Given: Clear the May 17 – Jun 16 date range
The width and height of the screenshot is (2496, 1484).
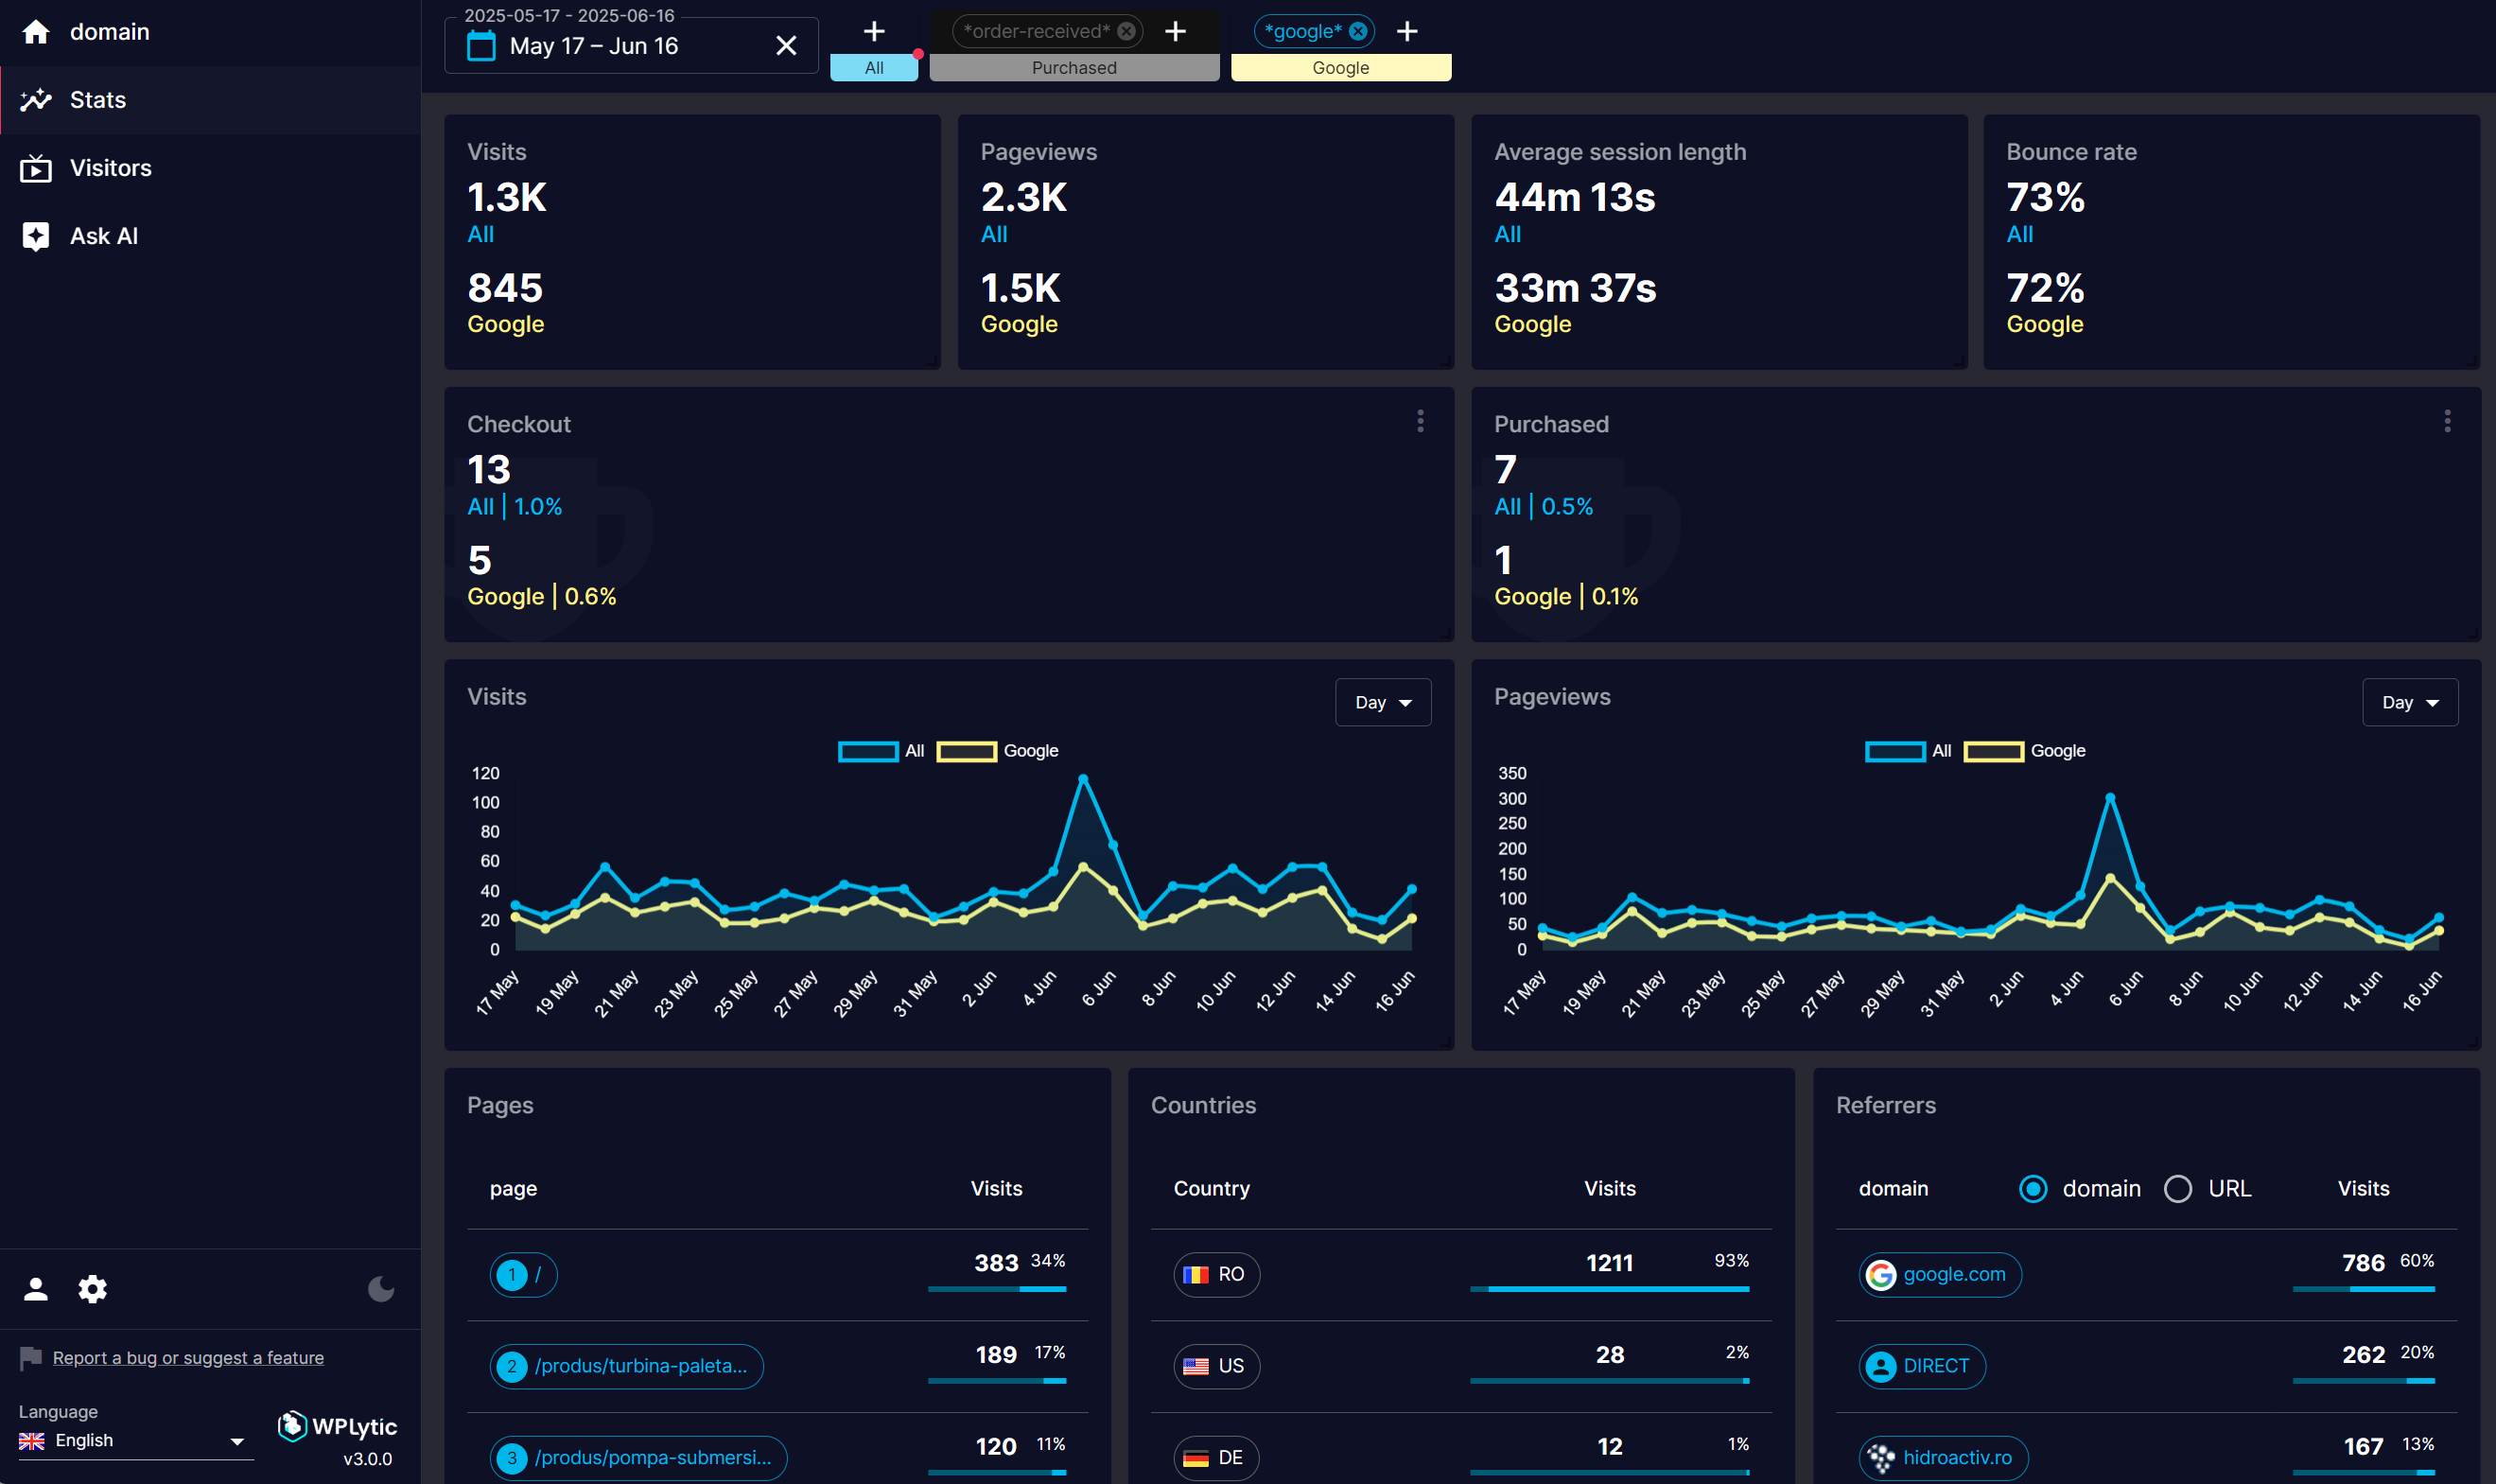Looking at the screenshot, I should pyautogui.click(x=786, y=46).
